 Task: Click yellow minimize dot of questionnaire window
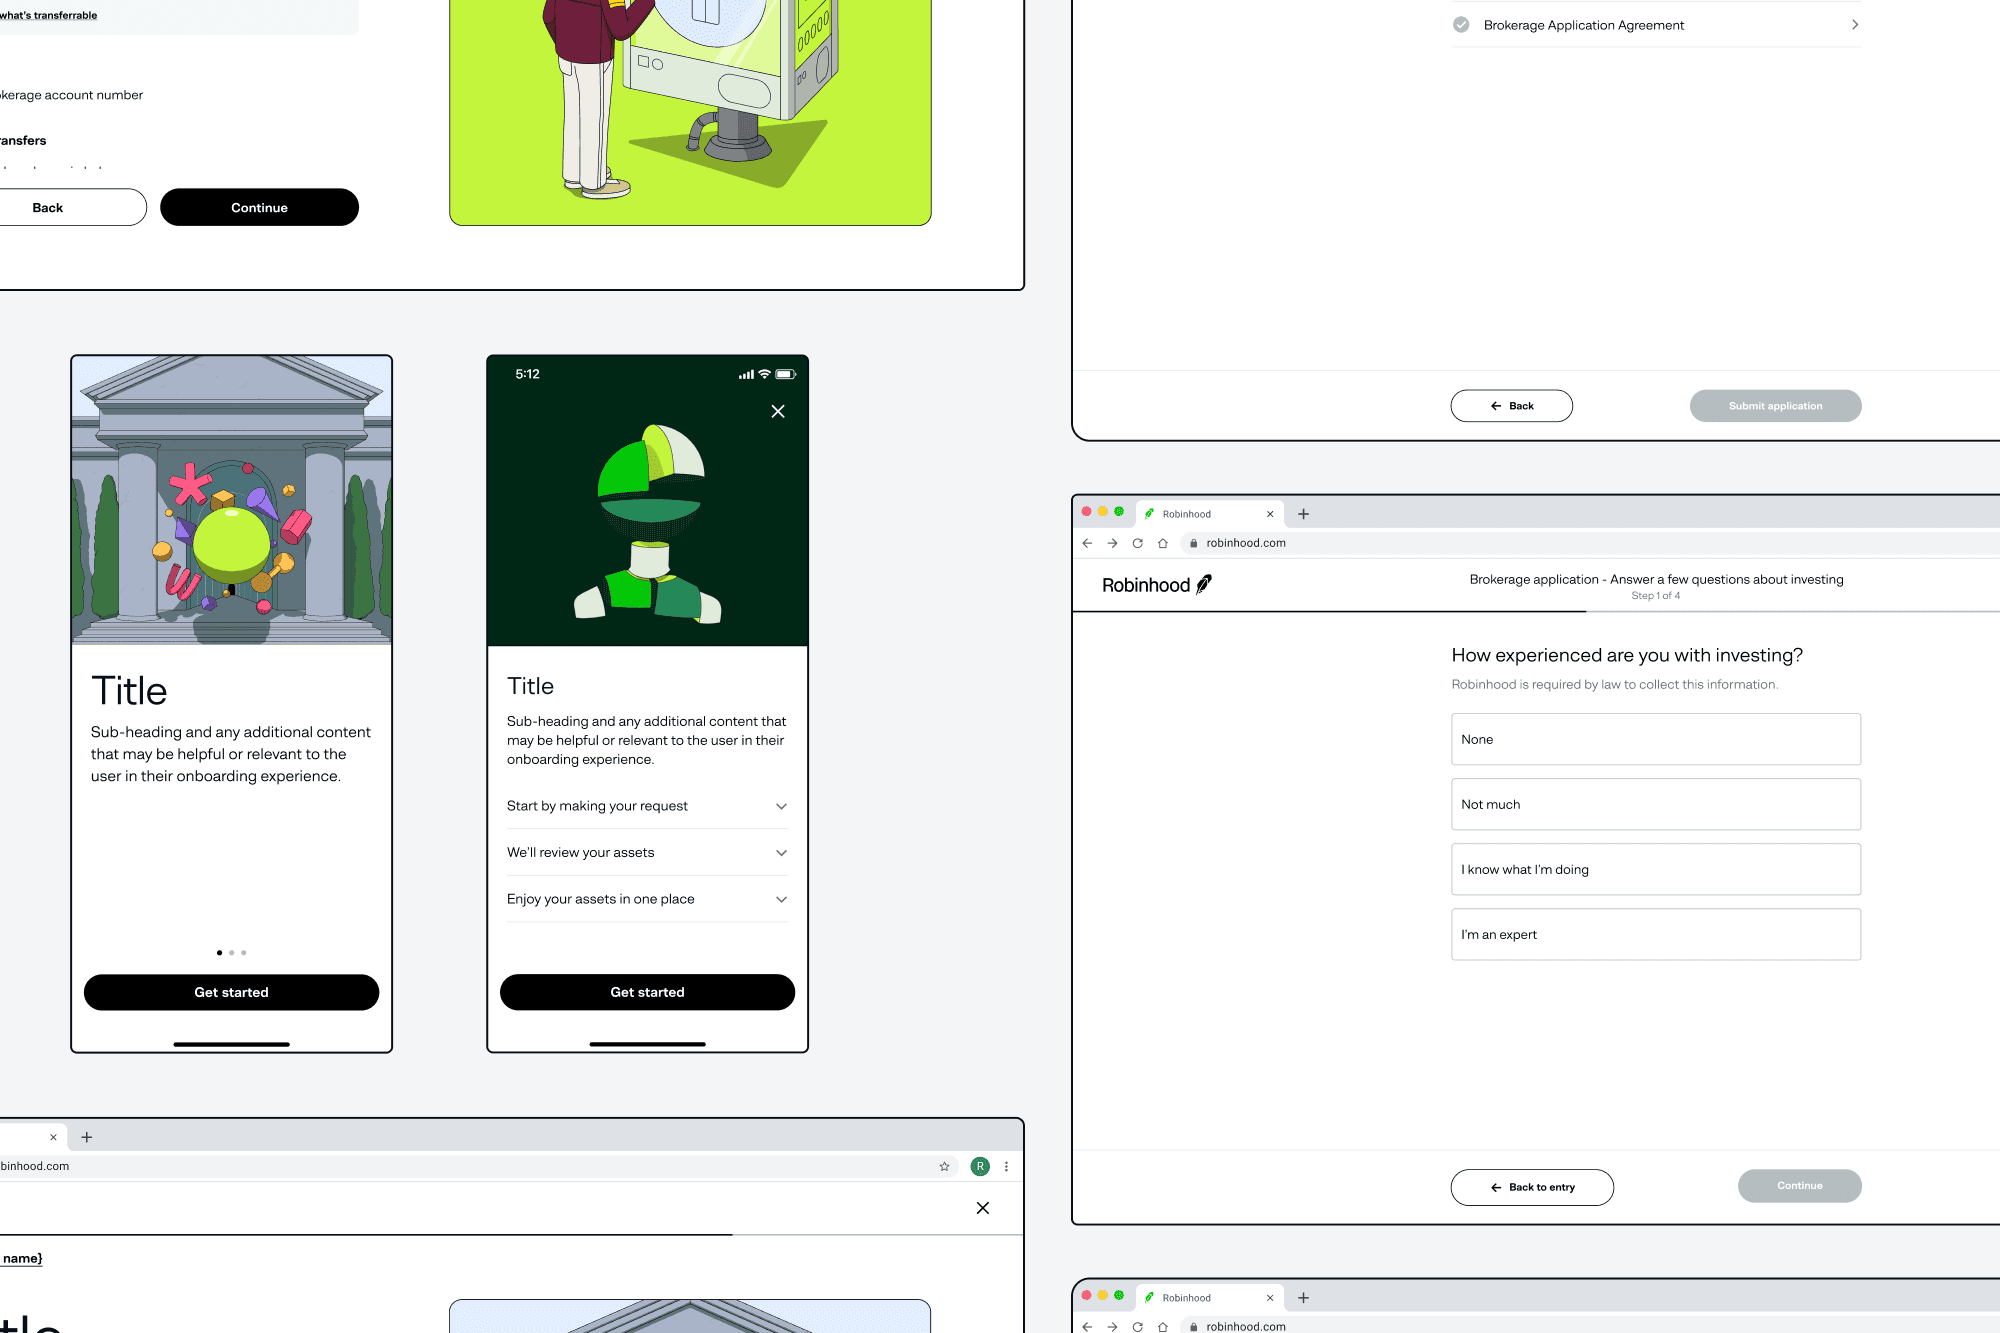coord(1103,511)
